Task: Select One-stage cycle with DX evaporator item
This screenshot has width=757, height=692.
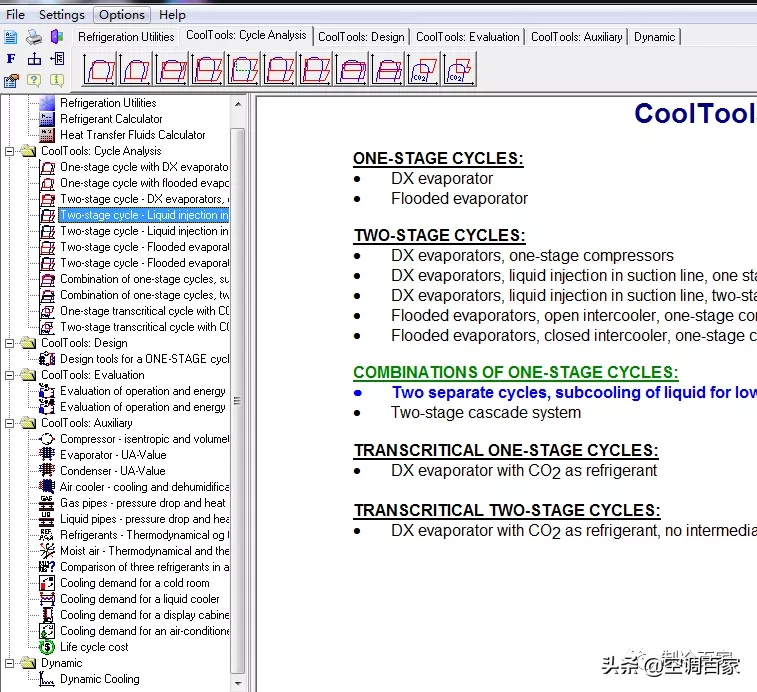Action: pyautogui.click(x=144, y=167)
